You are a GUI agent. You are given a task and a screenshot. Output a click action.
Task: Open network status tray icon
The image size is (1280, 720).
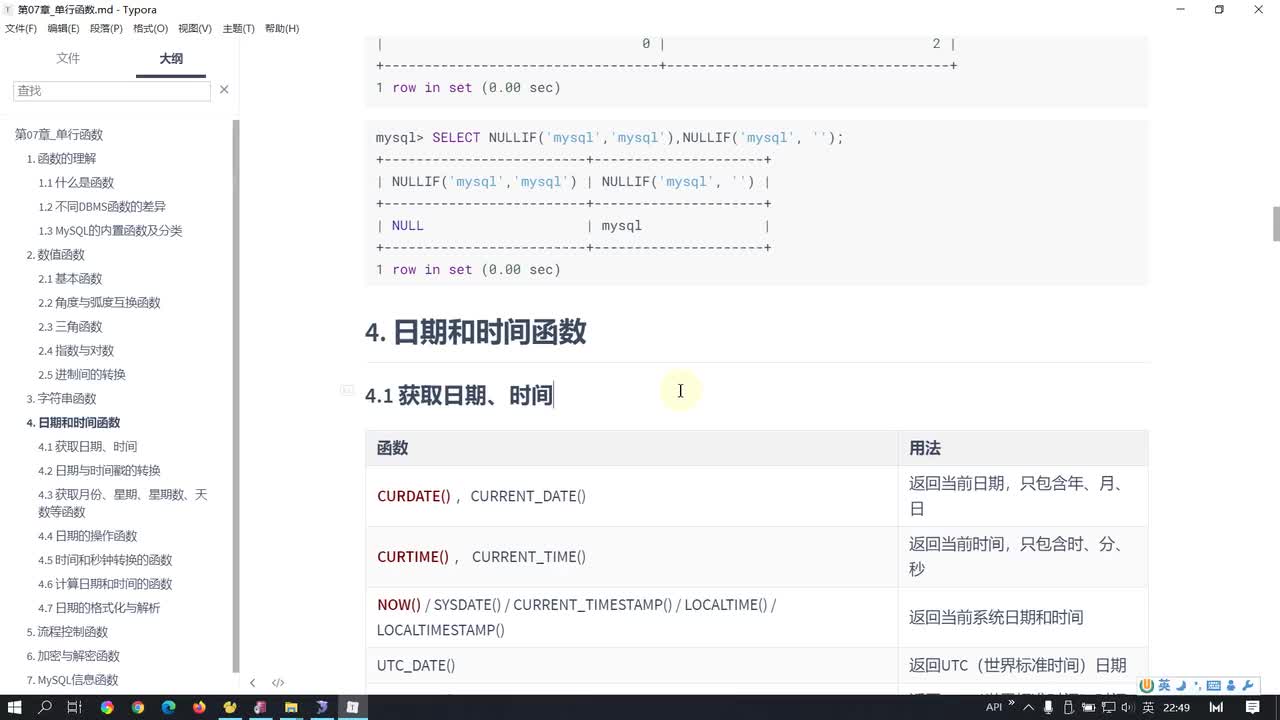click(1109, 707)
